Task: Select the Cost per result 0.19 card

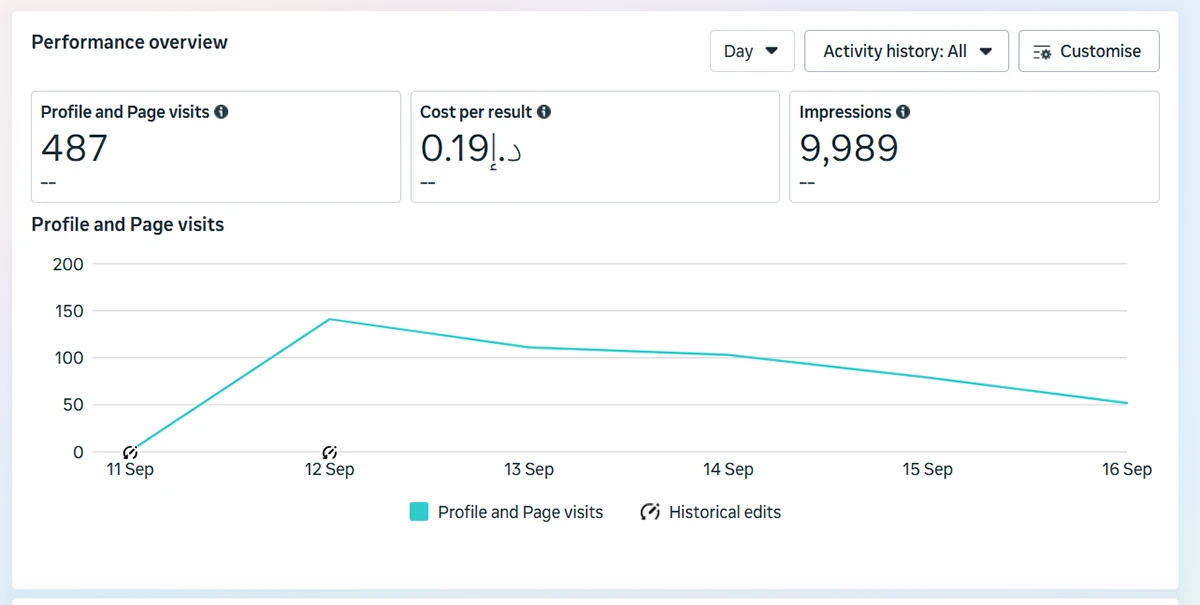Action: click(x=595, y=147)
